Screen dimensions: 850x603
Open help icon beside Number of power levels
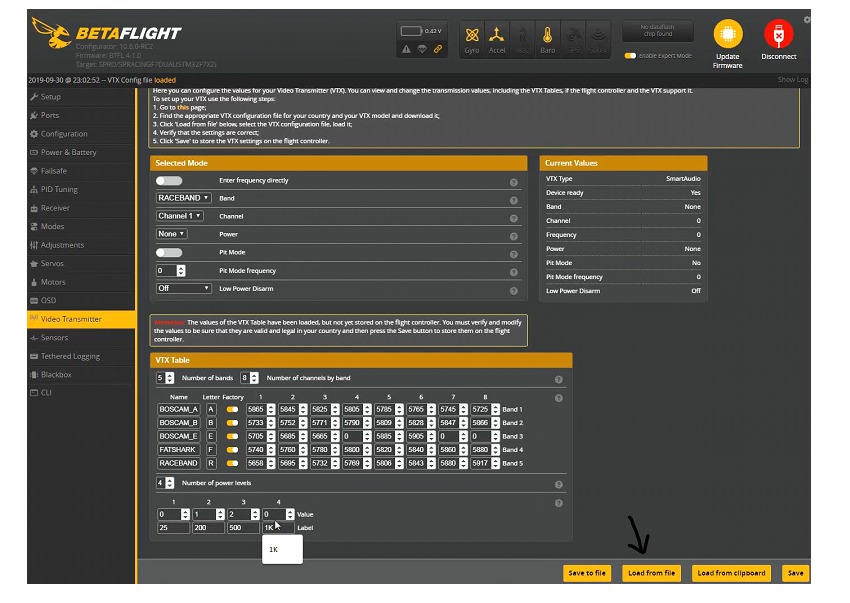point(558,485)
